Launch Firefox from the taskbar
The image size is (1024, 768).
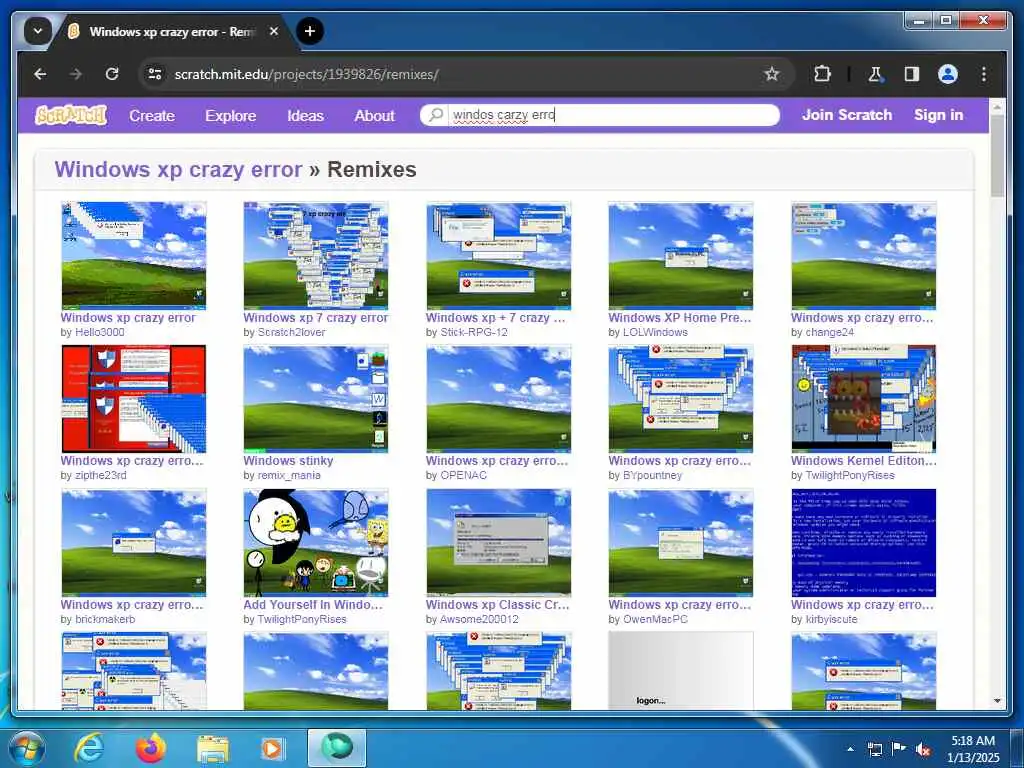pyautogui.click(x=151, y=748)
